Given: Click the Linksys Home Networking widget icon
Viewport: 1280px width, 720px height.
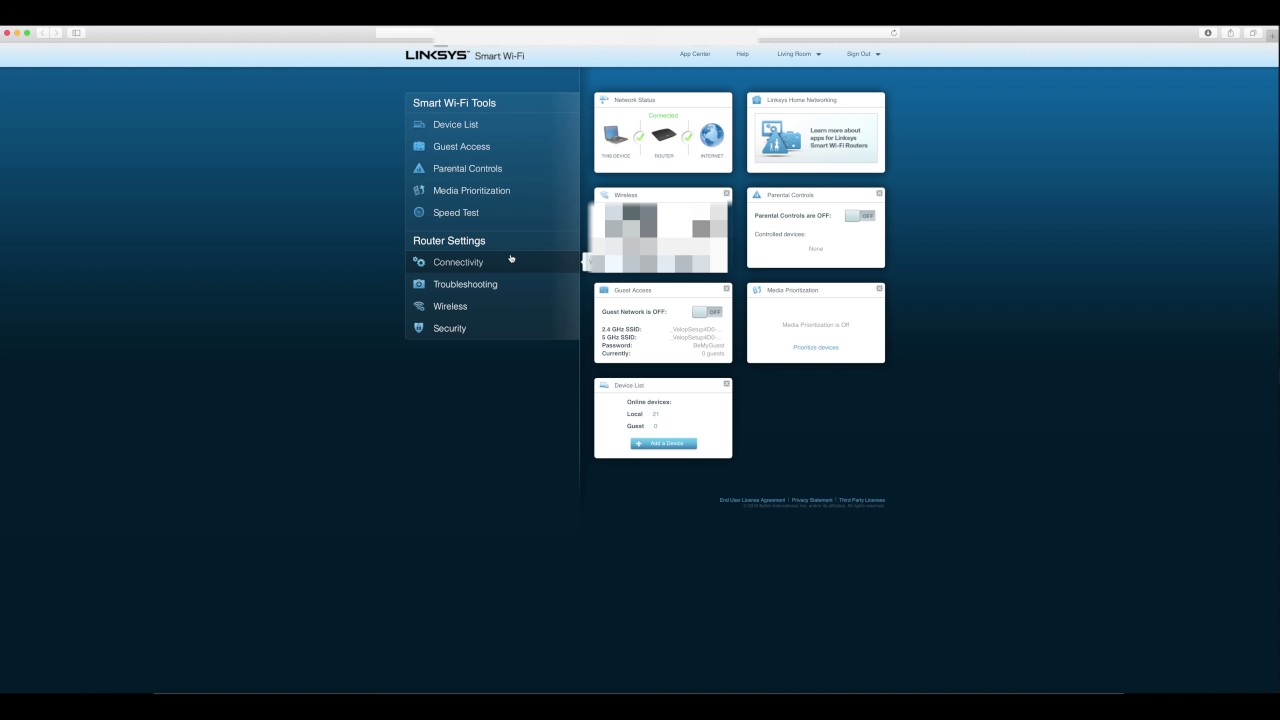Looking at the screenshot, I should pyautogui.click(x=757, y=100).
